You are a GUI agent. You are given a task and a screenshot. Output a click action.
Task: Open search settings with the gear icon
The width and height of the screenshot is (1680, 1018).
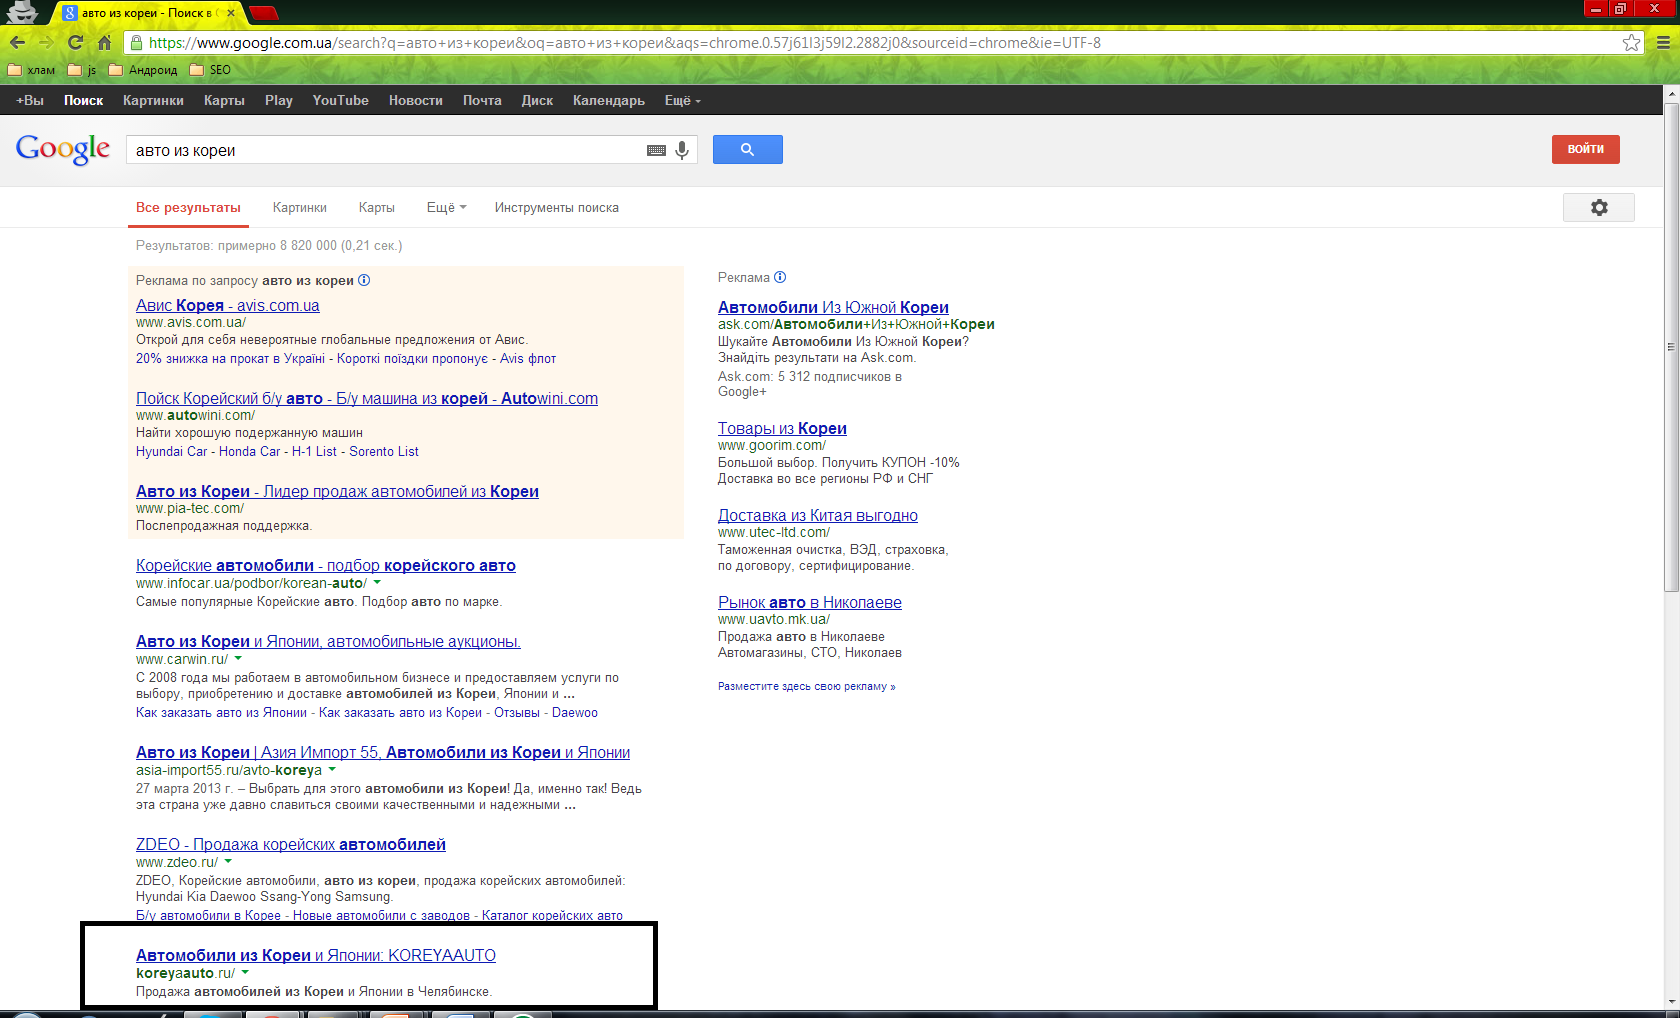(x=1599, y=207)
